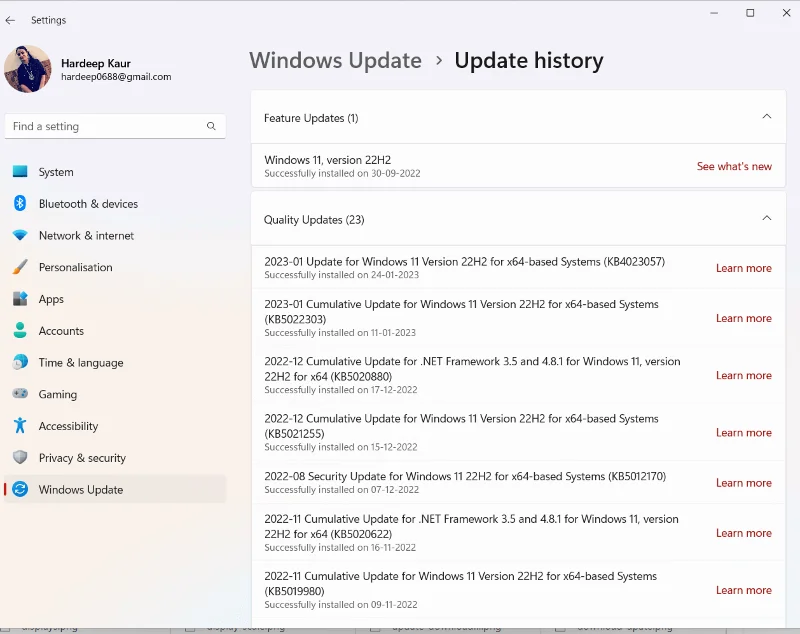800x634 pixels.
Task: Go to Gaming settings
Action: tap(115, 394)
